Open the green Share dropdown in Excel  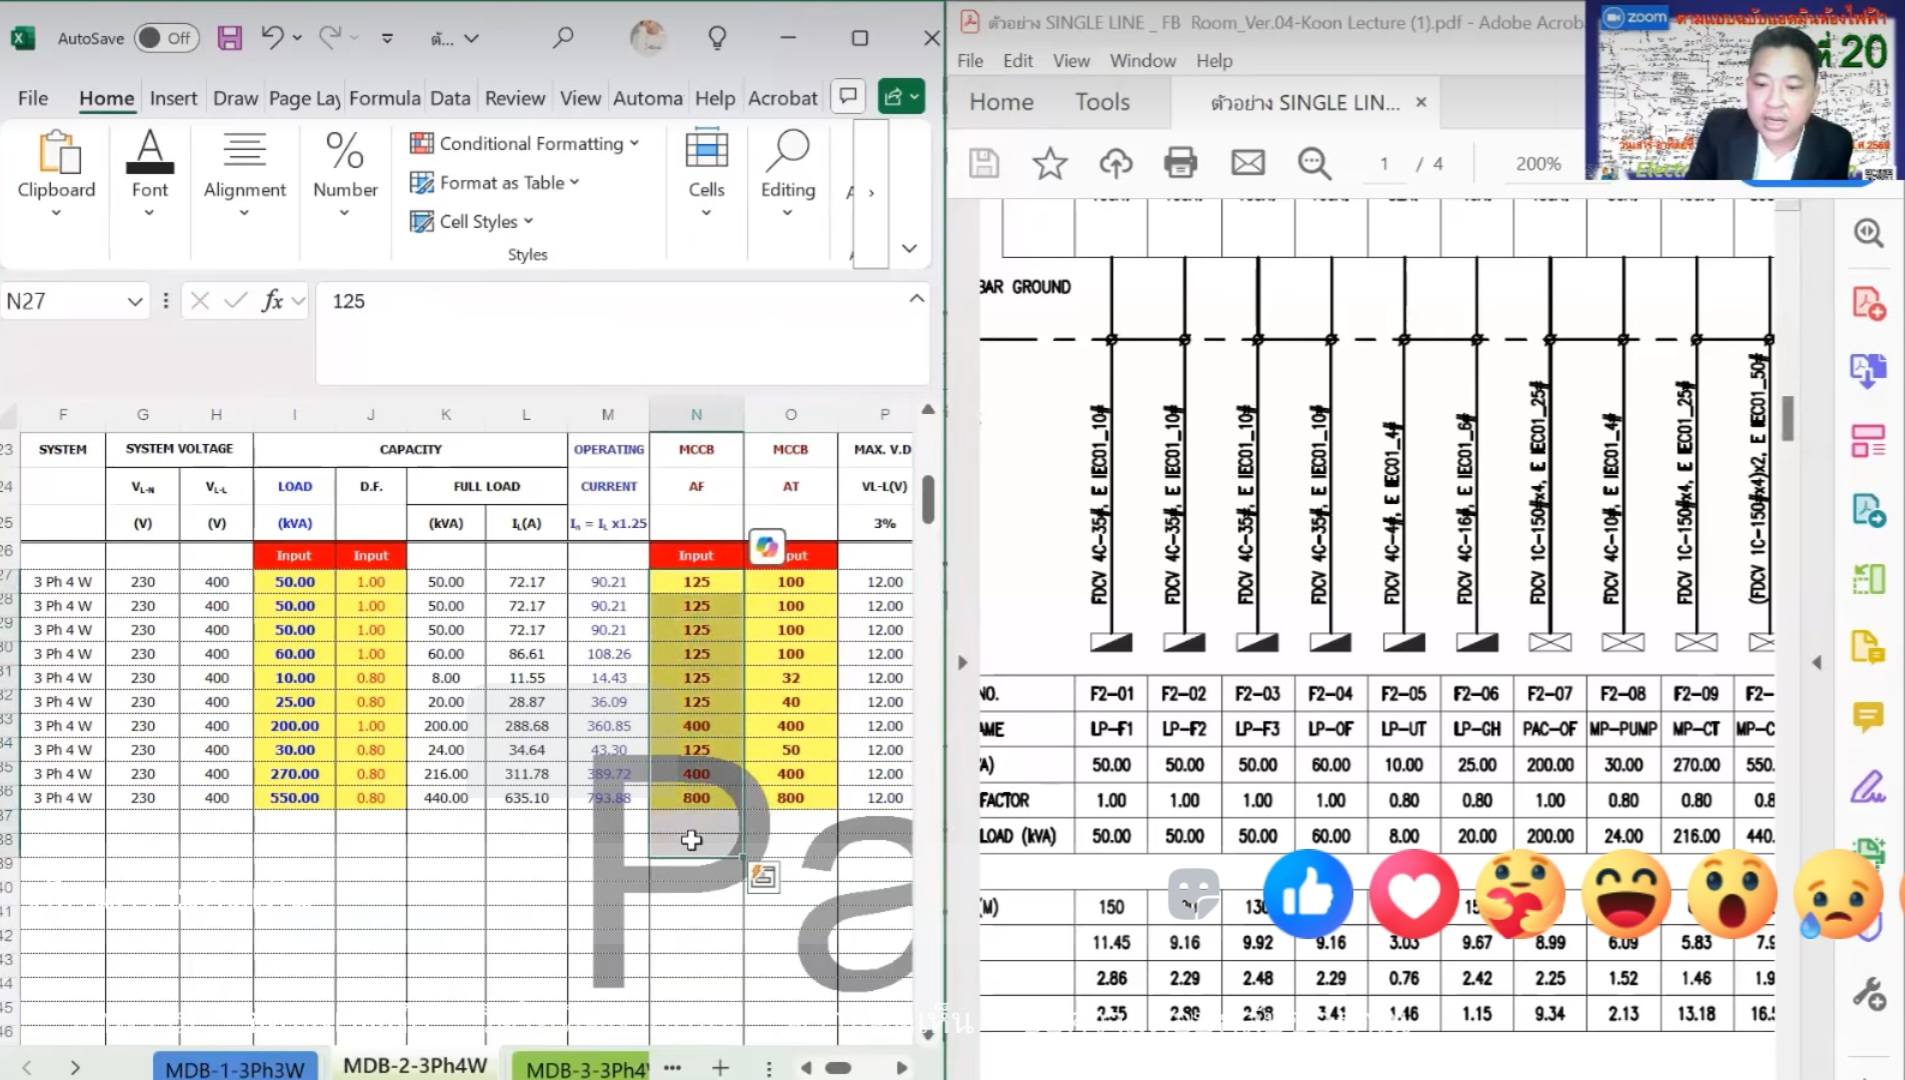[901, 96]
